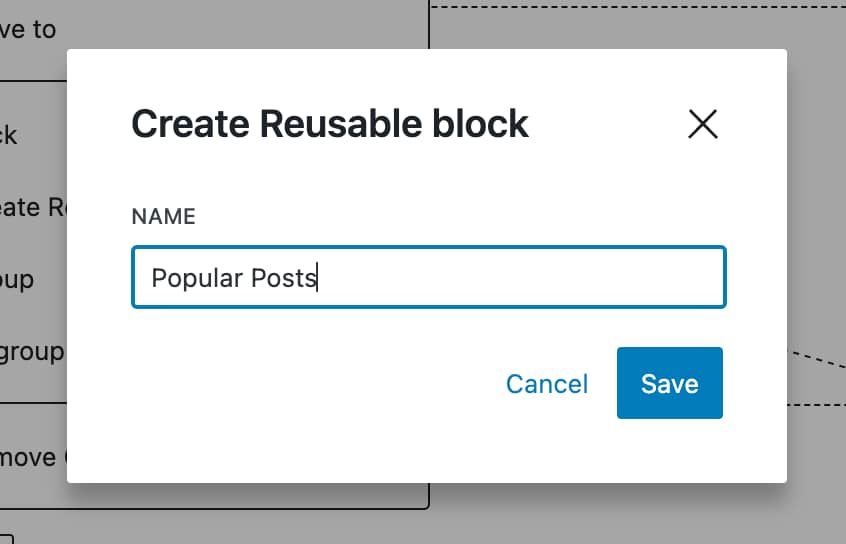Image resolution: width=846 pixels, height=544 pixels.
Task: Toggle the checkbox at the bottom-left corner
Action: tap(6, 538)
